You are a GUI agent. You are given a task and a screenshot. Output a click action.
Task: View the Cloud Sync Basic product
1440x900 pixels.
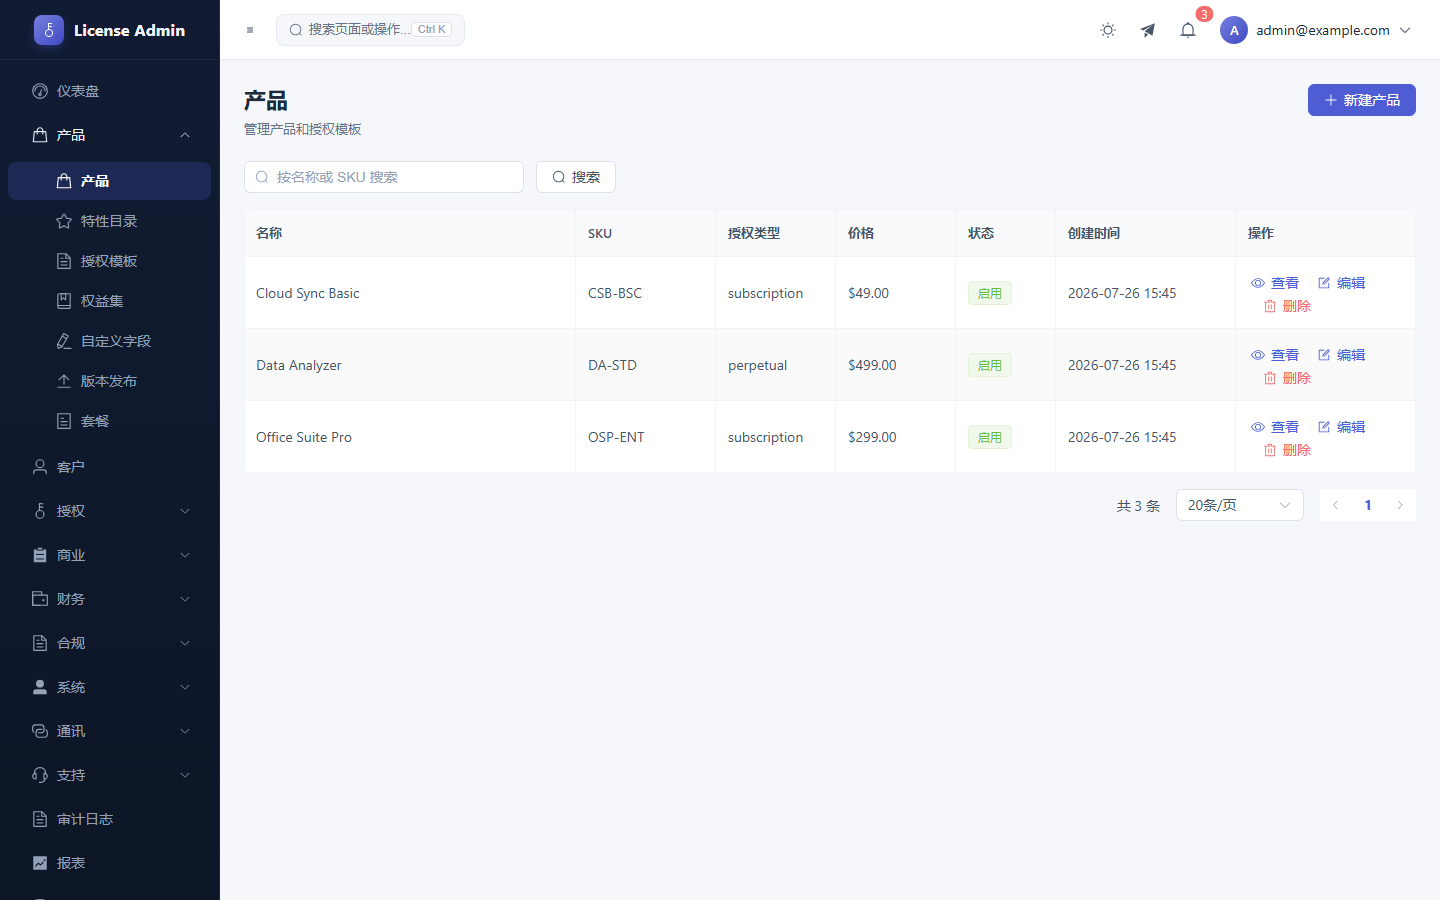pyautogui.click(x=1275, y=283)
